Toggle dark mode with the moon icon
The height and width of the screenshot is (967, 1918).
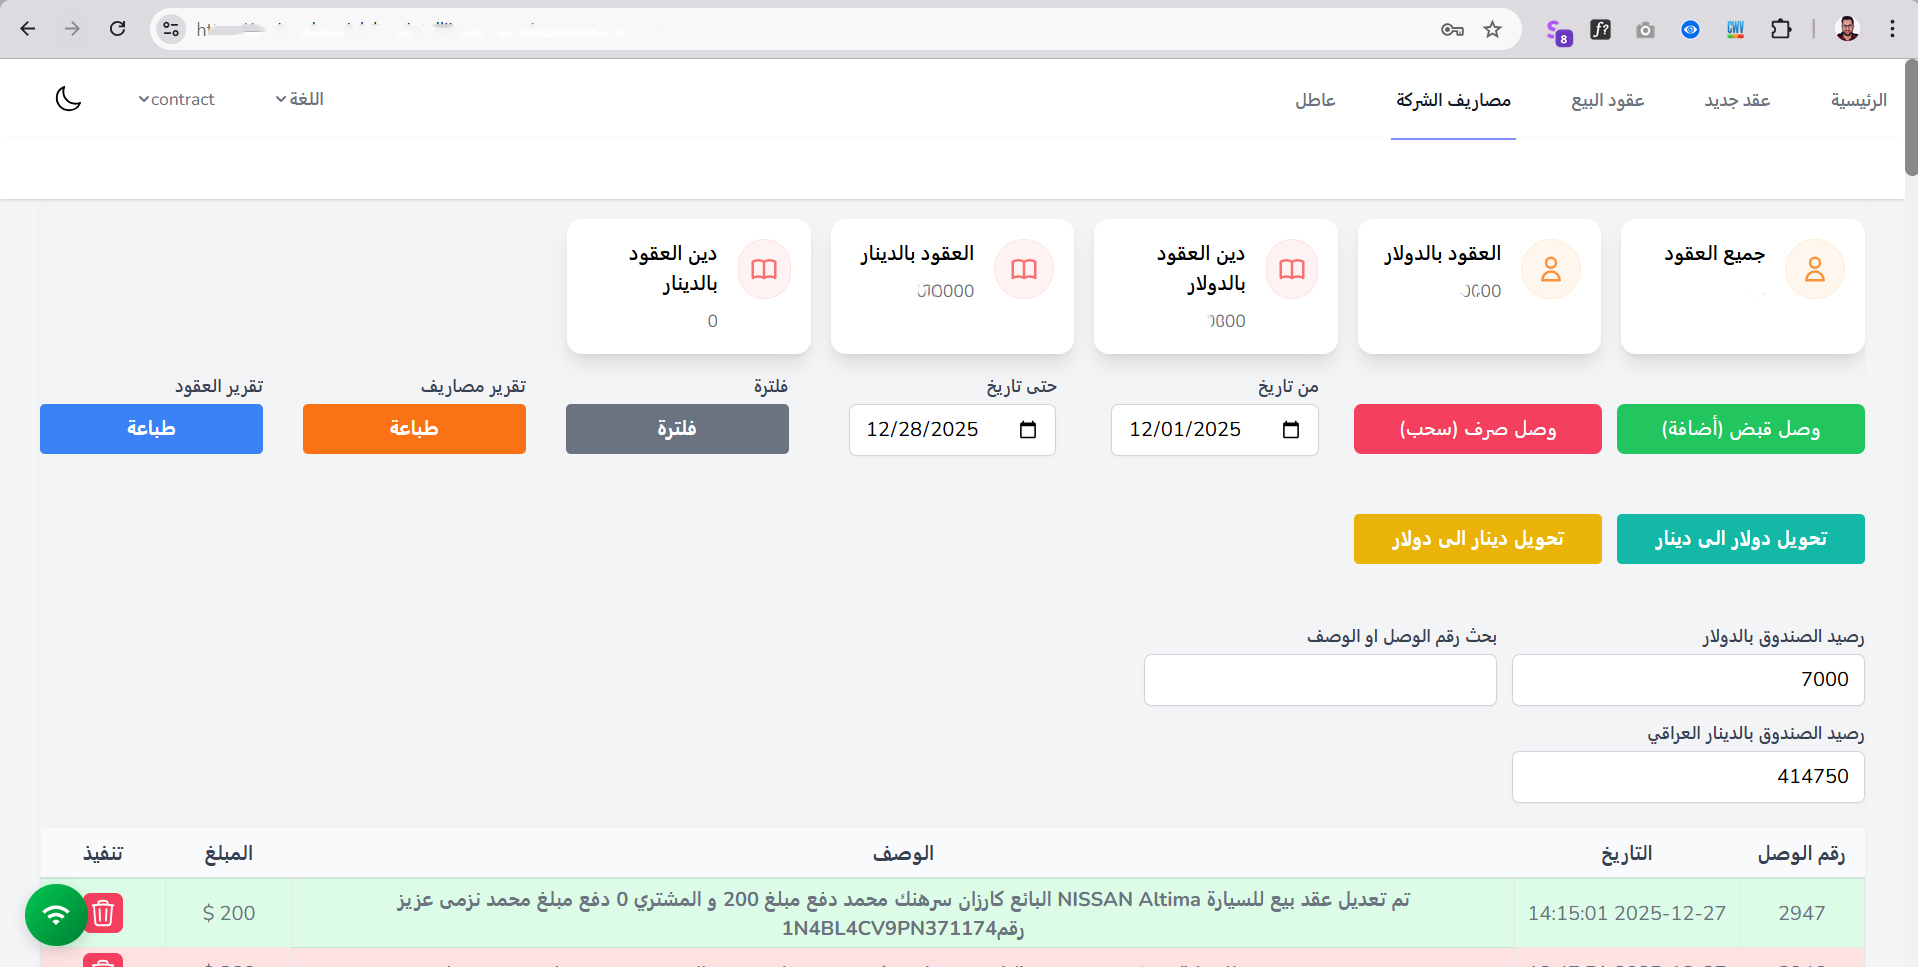pos(67,98)
